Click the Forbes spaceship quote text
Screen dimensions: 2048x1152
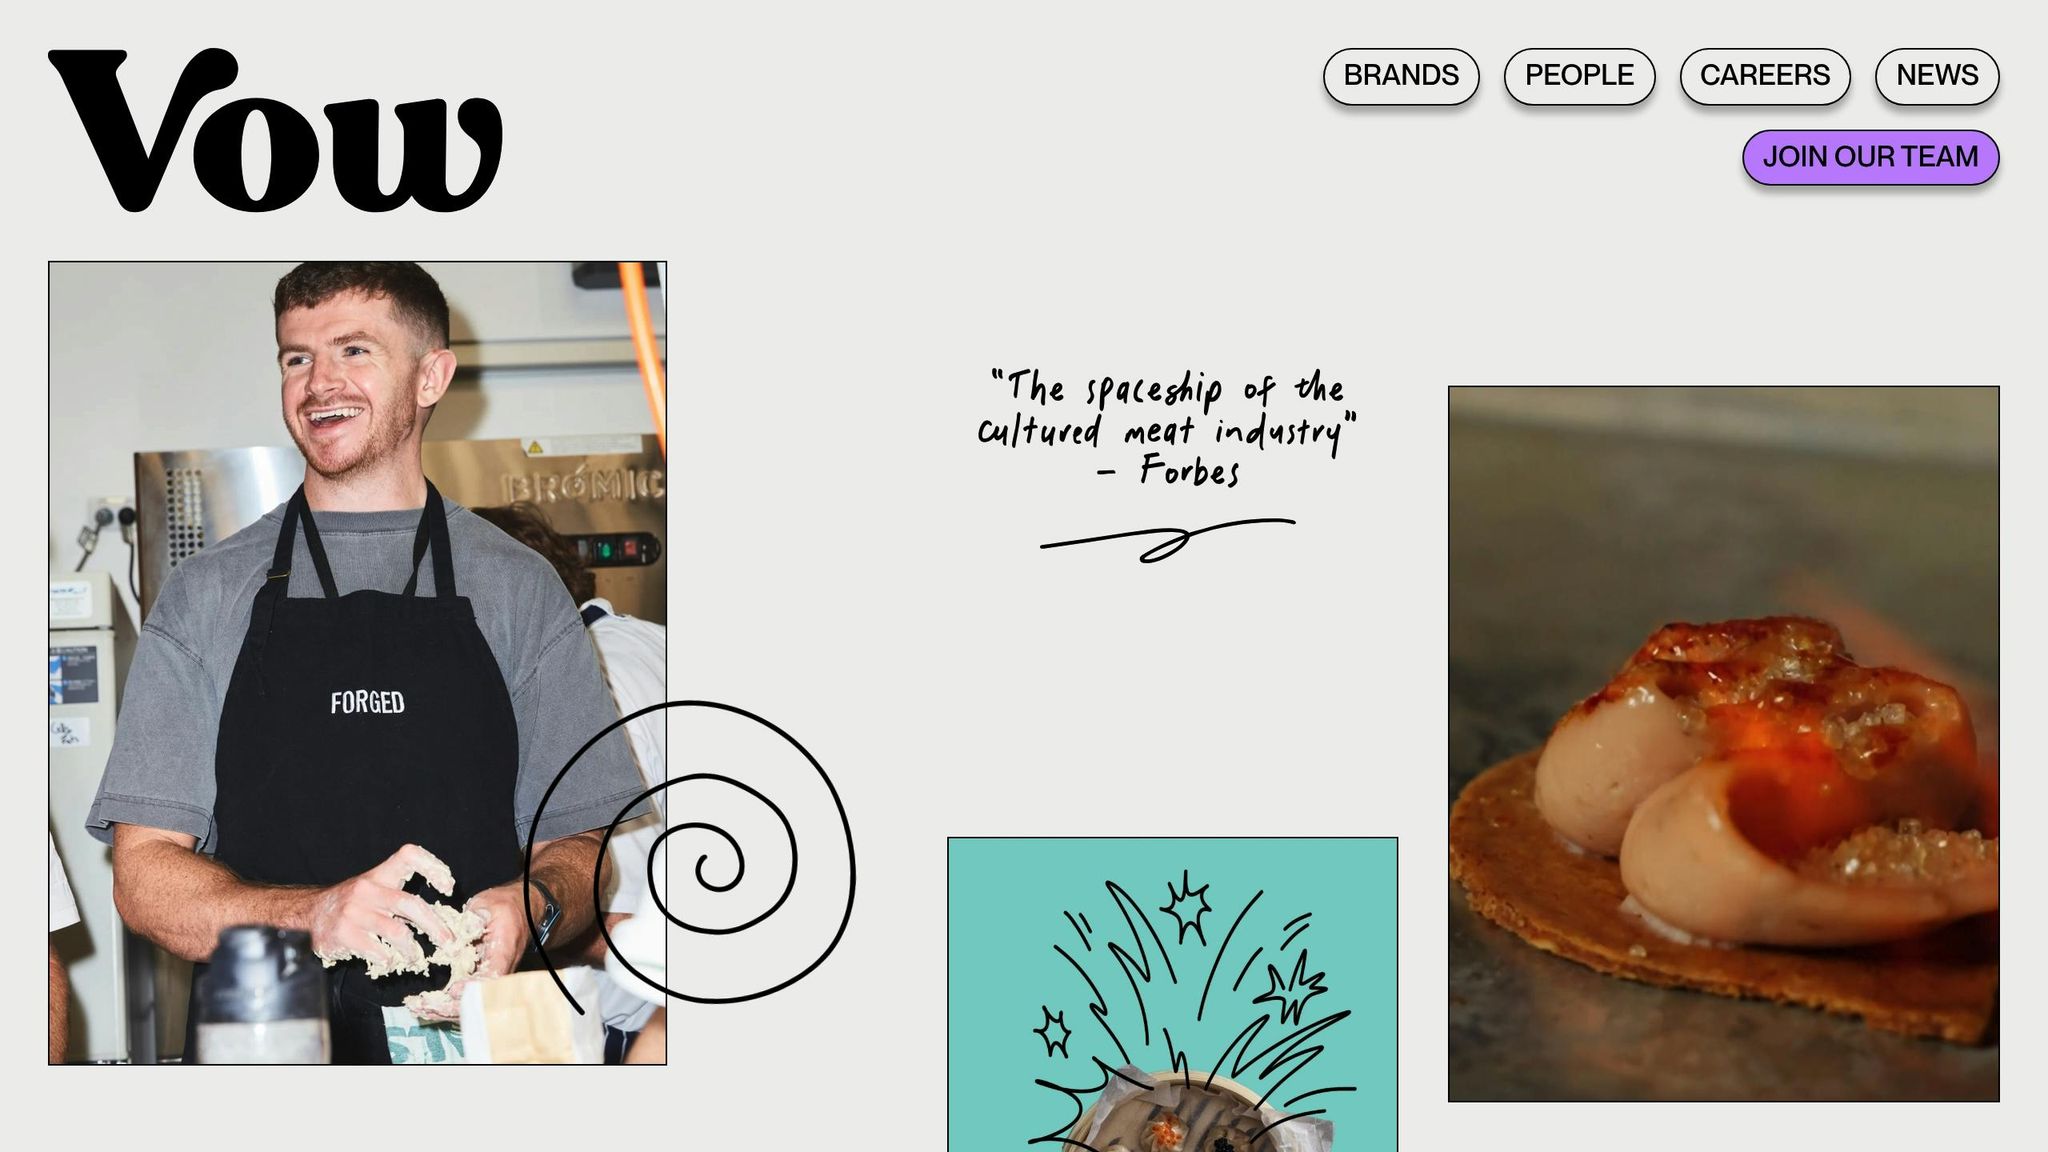click(1167, 428)
